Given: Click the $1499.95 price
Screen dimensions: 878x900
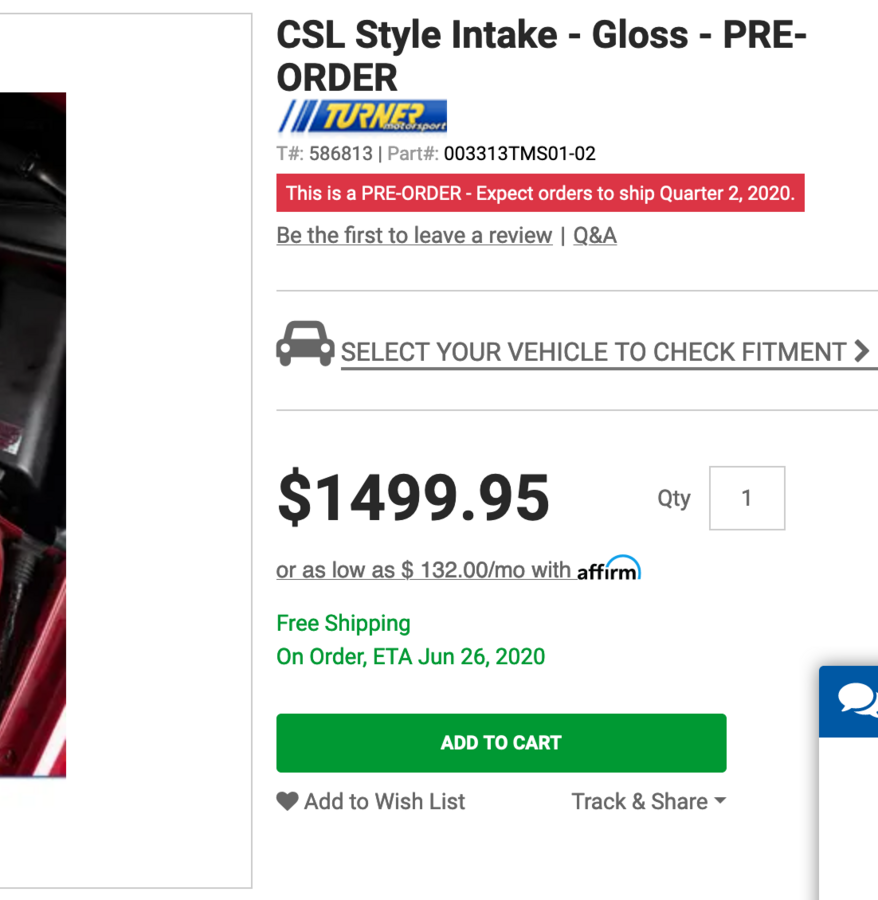Looking at the screenshot, I should (413, 497).
